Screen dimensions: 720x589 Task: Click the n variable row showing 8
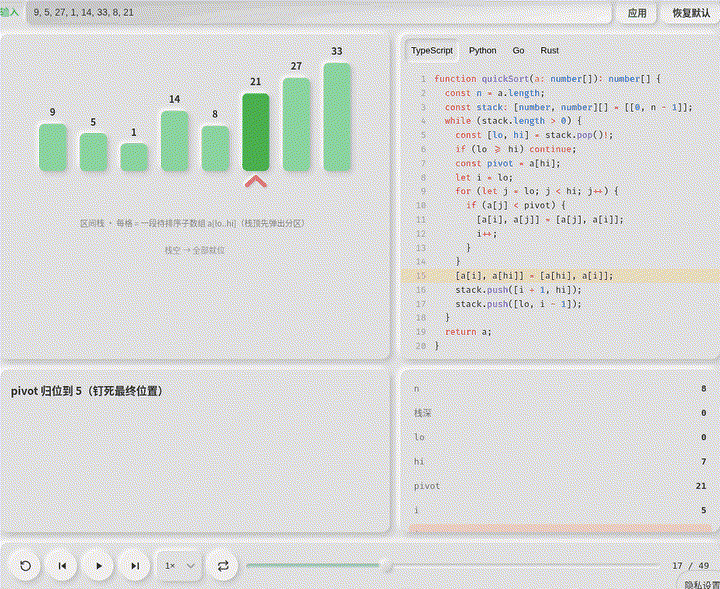click(x=560, y=389)
